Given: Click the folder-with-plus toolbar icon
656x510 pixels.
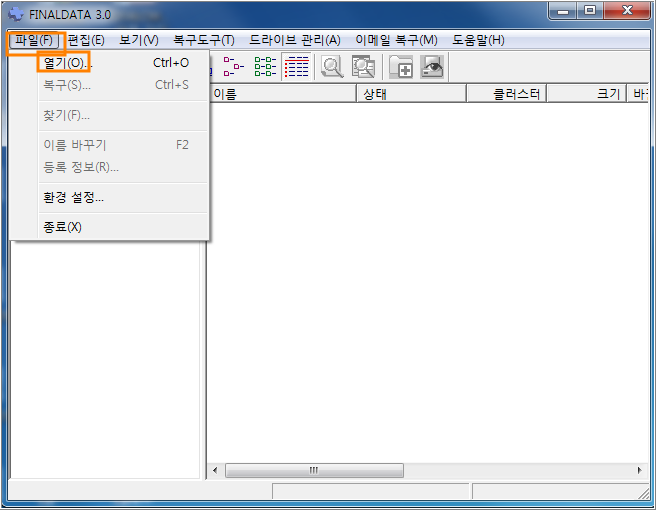Looking at the screenshot, I should point(401,67).
